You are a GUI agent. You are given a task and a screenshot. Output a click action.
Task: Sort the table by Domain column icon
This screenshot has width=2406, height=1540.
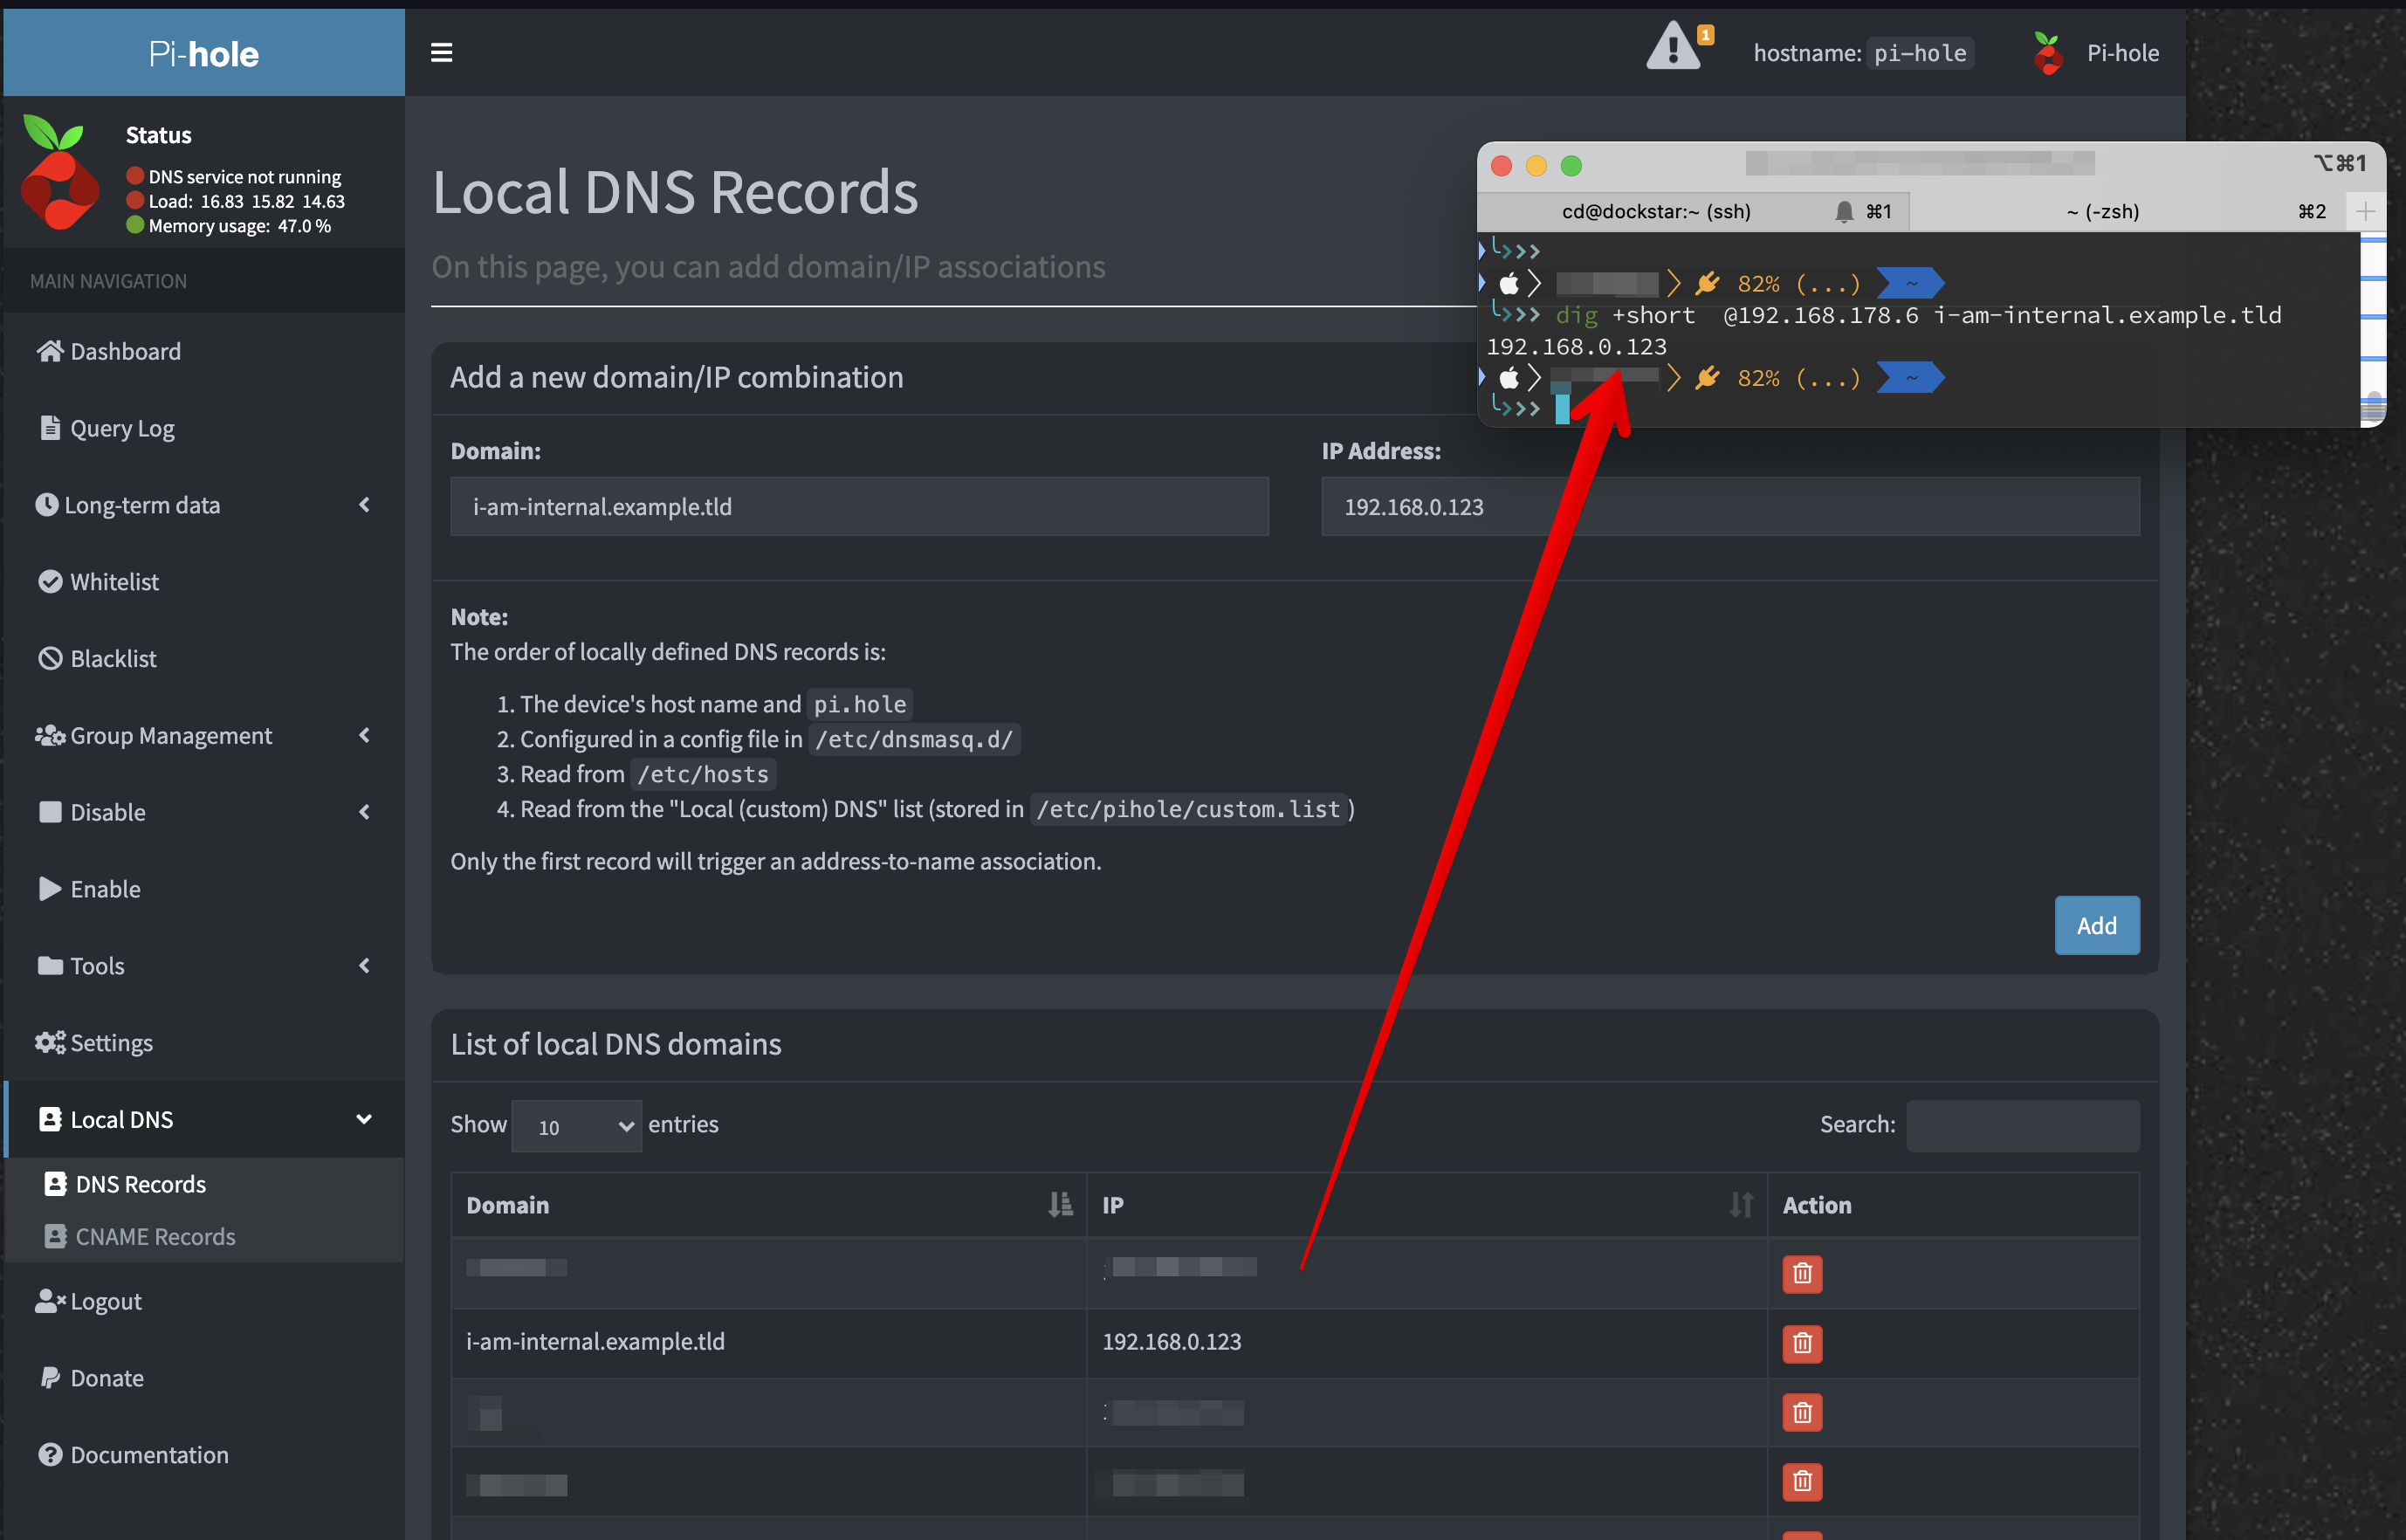coord(1060,1205)
